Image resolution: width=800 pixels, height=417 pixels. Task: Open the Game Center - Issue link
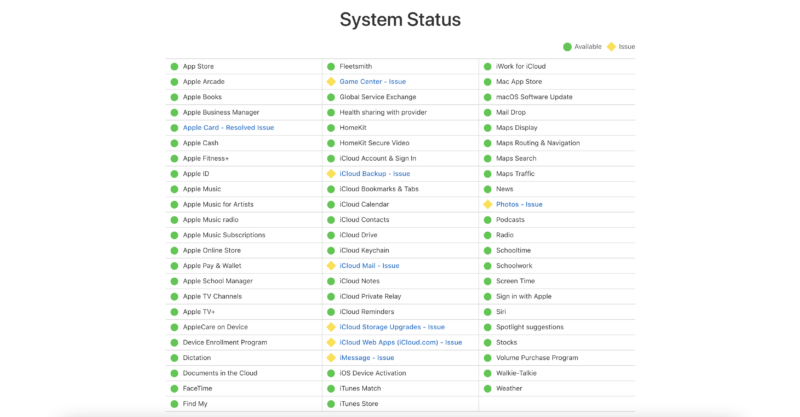(x=372, y=82)
